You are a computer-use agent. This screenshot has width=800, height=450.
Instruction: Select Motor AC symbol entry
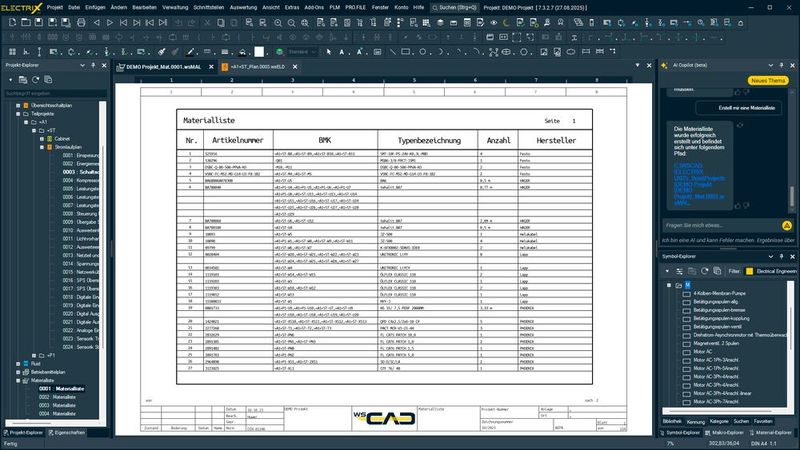pyautogui.click(x=702, y=352)
